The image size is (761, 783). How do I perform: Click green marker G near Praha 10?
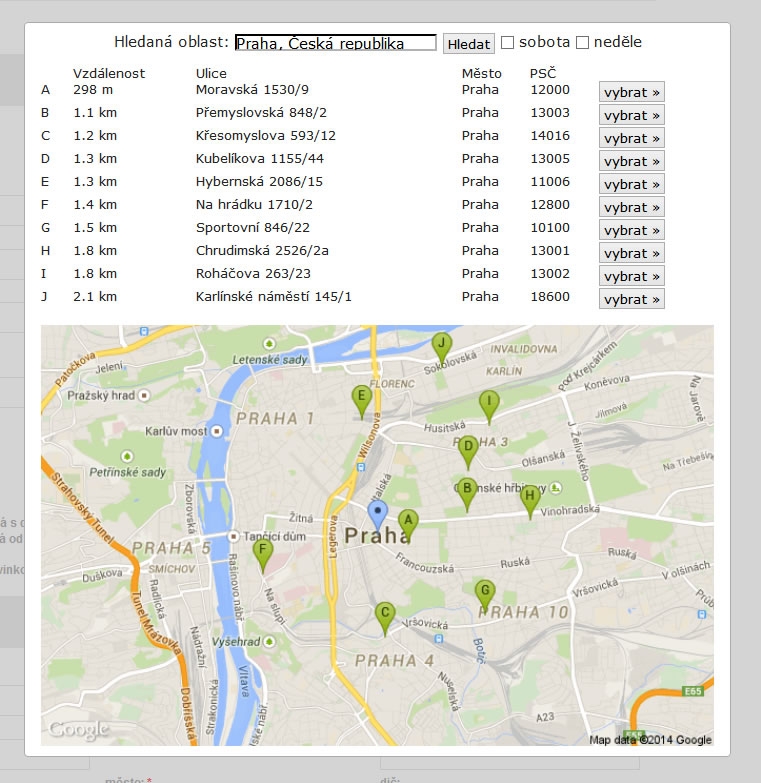[485, 591]
